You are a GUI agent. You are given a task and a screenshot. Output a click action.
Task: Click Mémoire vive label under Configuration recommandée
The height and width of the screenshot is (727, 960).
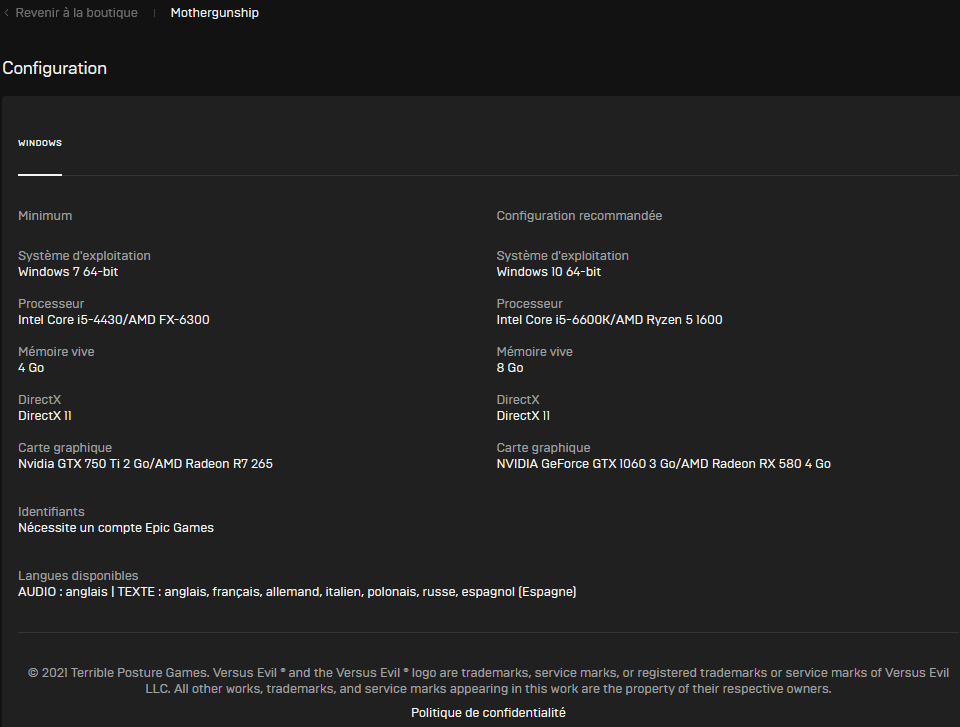(x=534, y=352)
